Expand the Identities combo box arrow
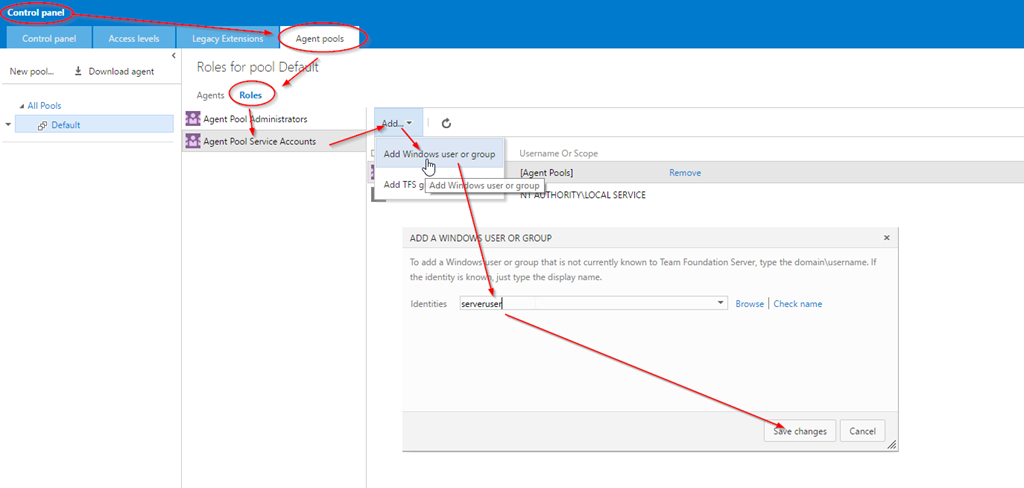Image resolution: width=1024 pixels, height=488 pixels. pos(721,303)
